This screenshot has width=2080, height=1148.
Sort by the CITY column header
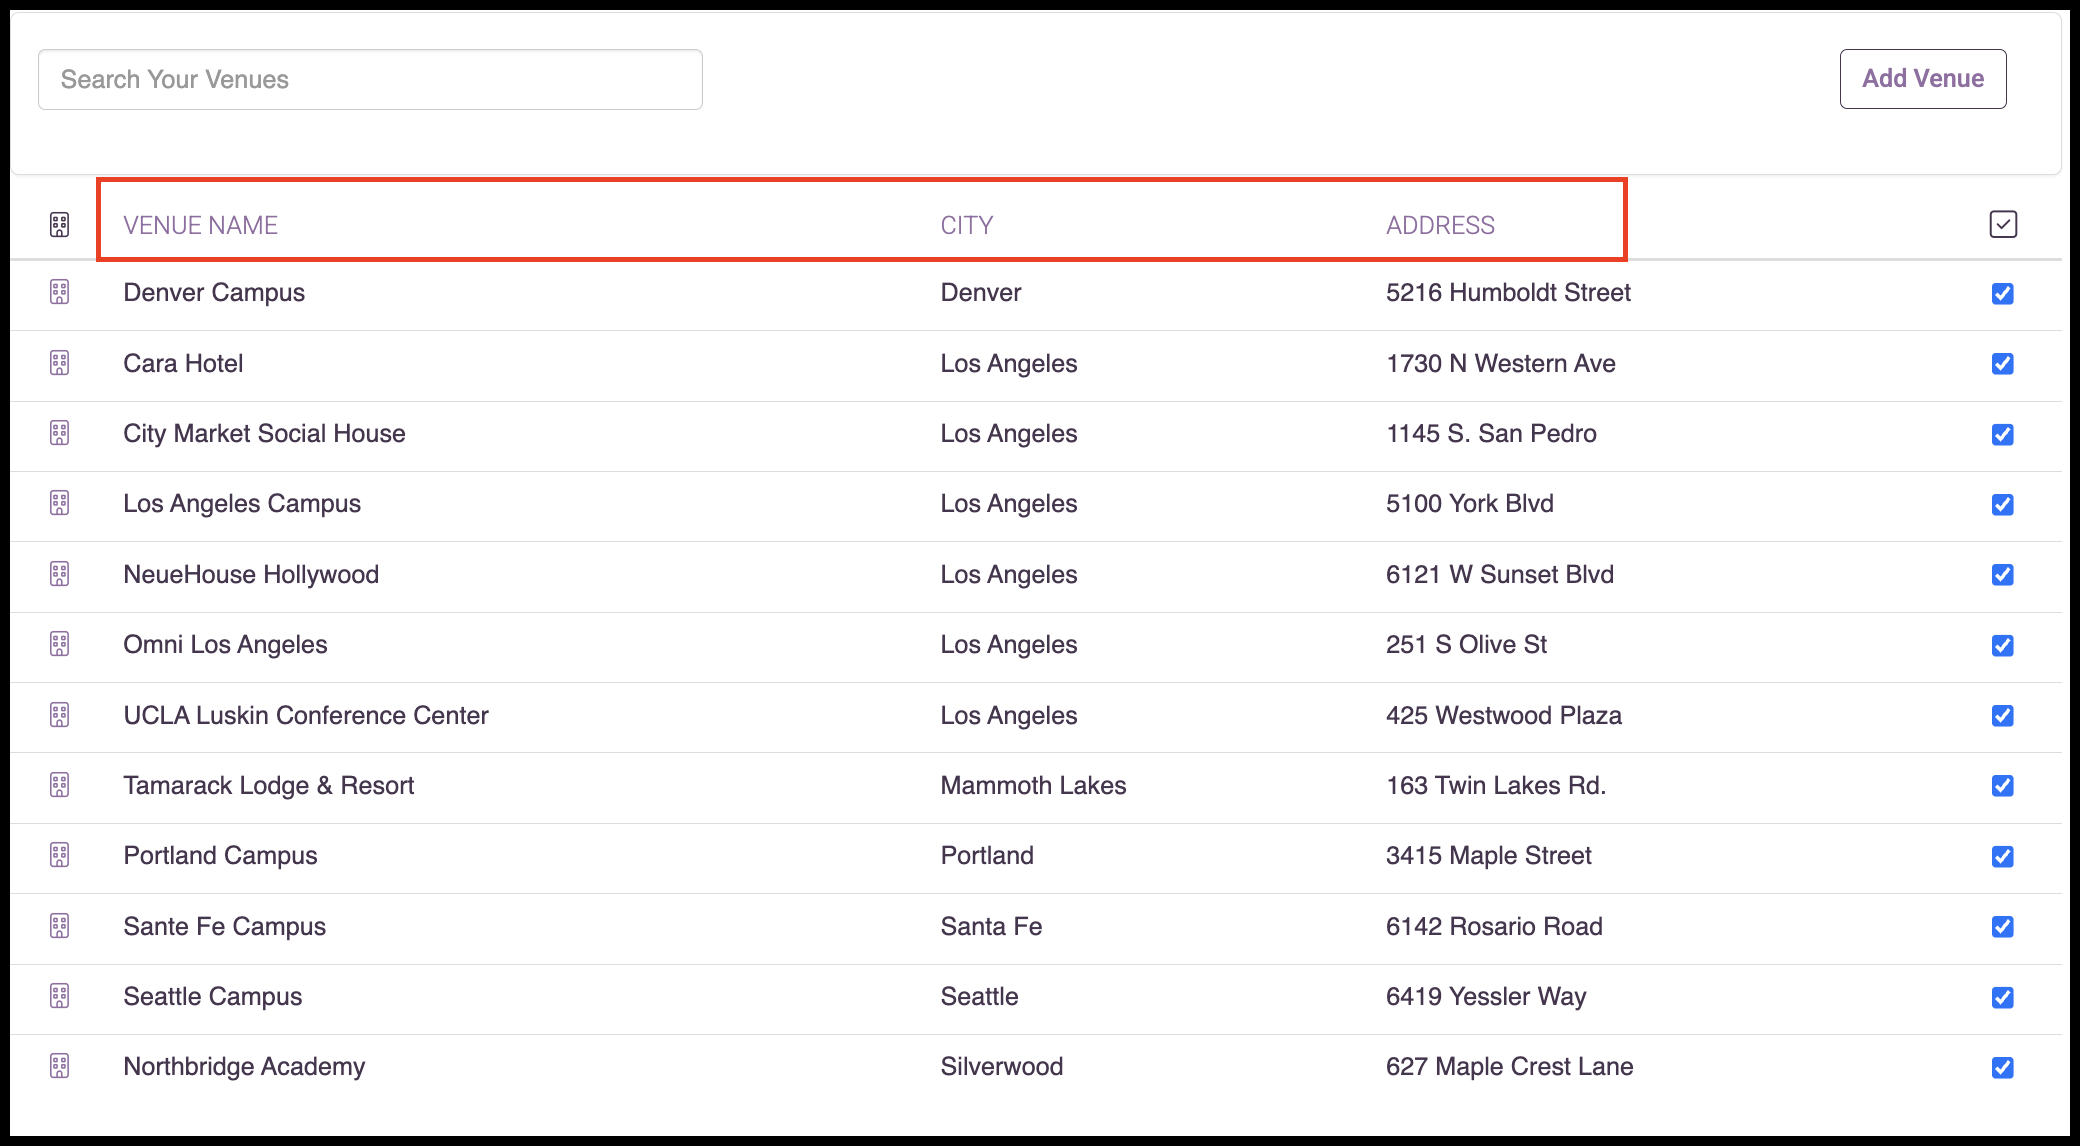966,225
